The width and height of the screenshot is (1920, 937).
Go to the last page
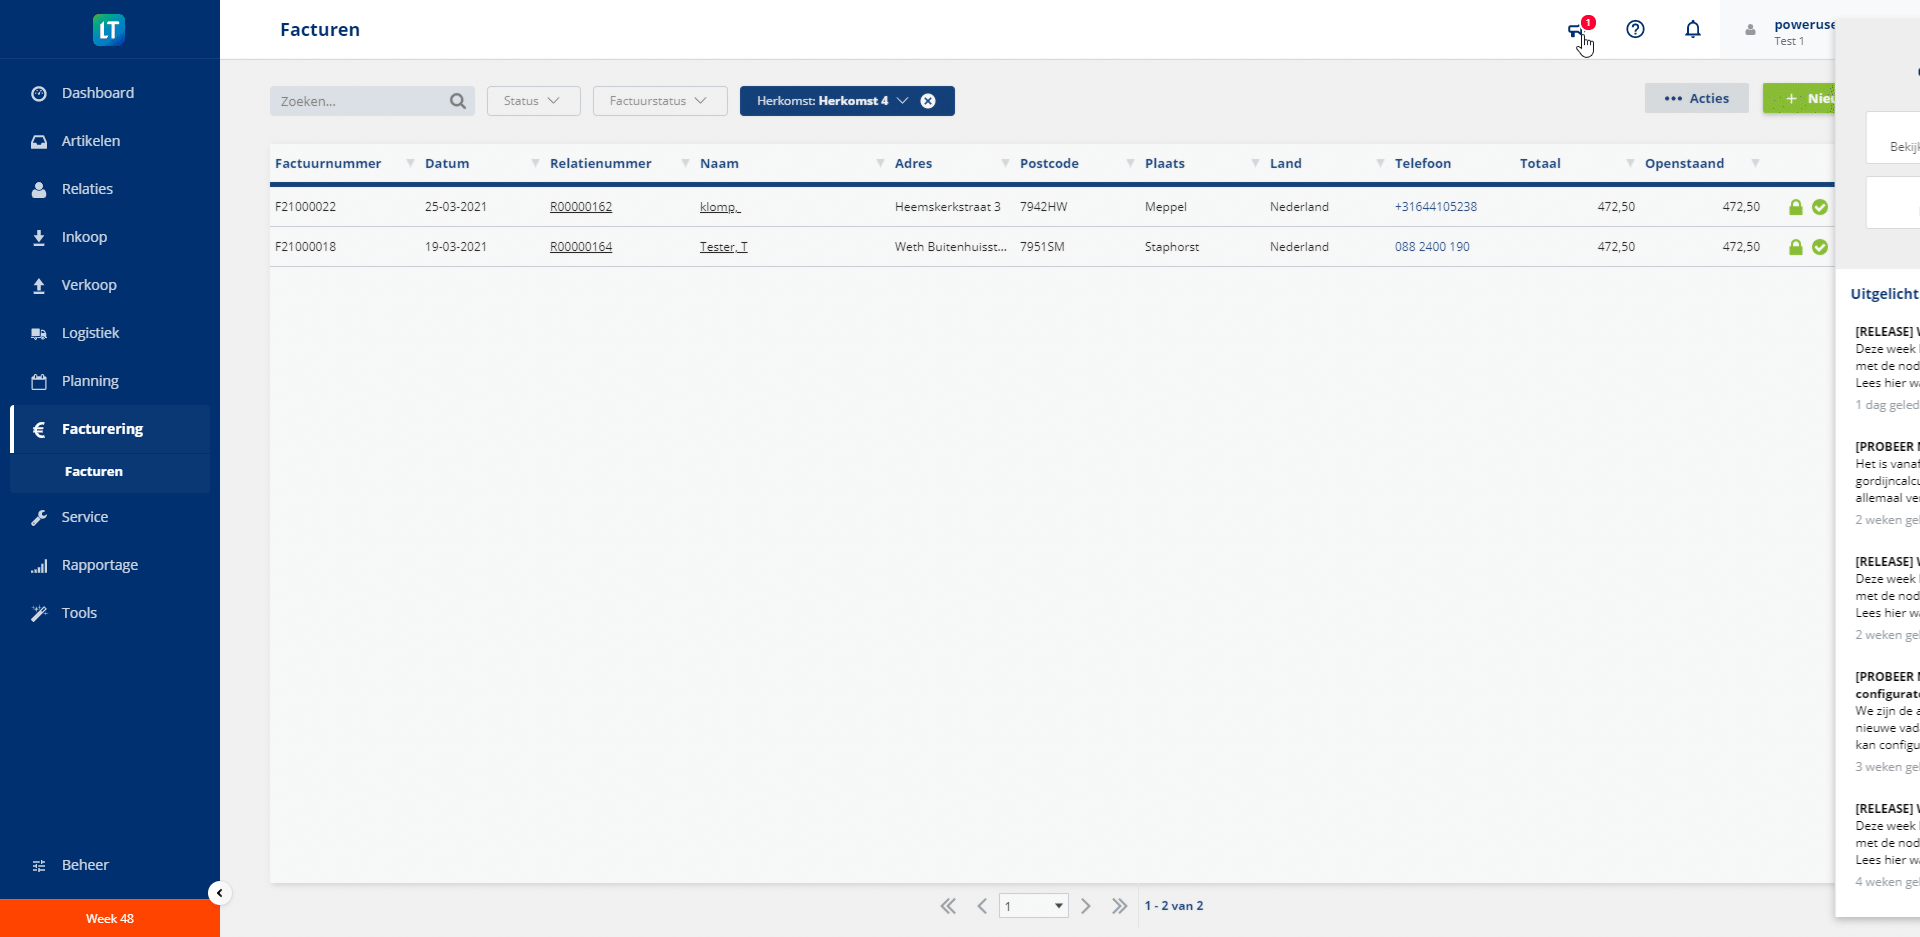point(1119,906)
